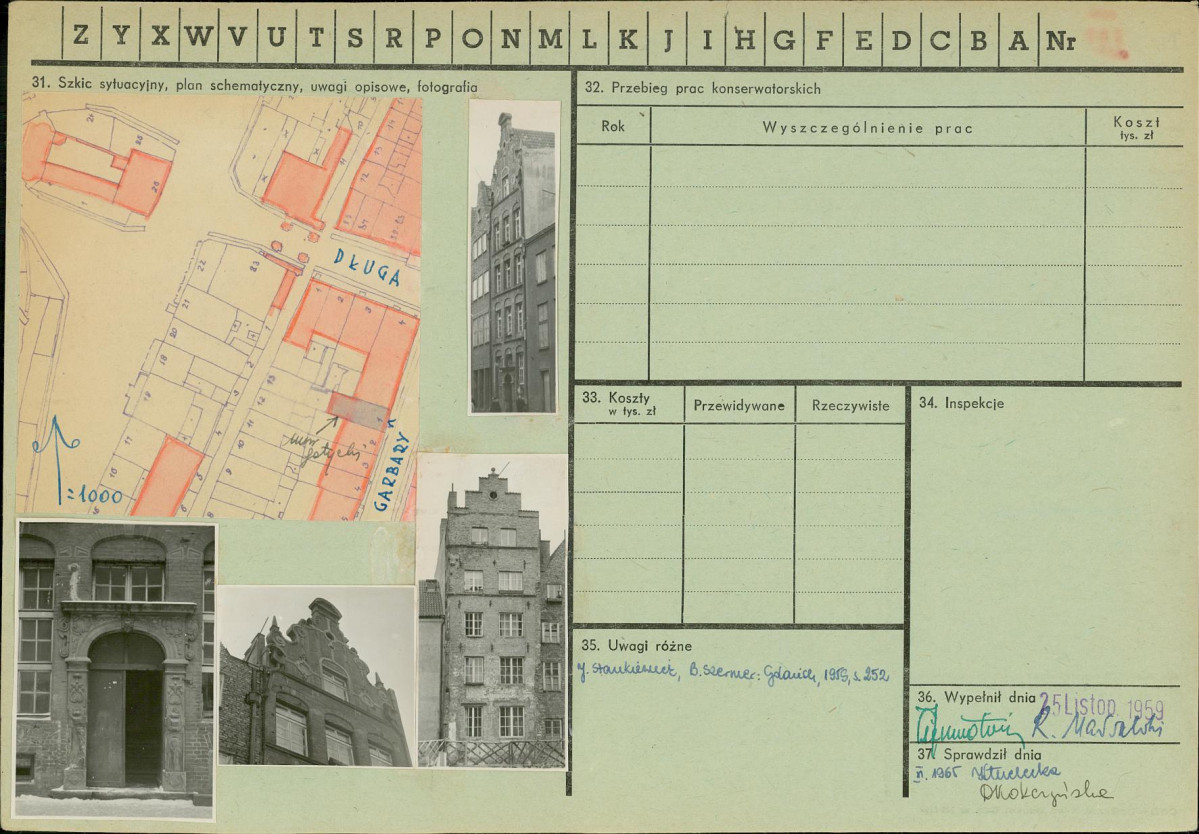
Task: Click the "GARBARY" street label on map
Action: 391,472
